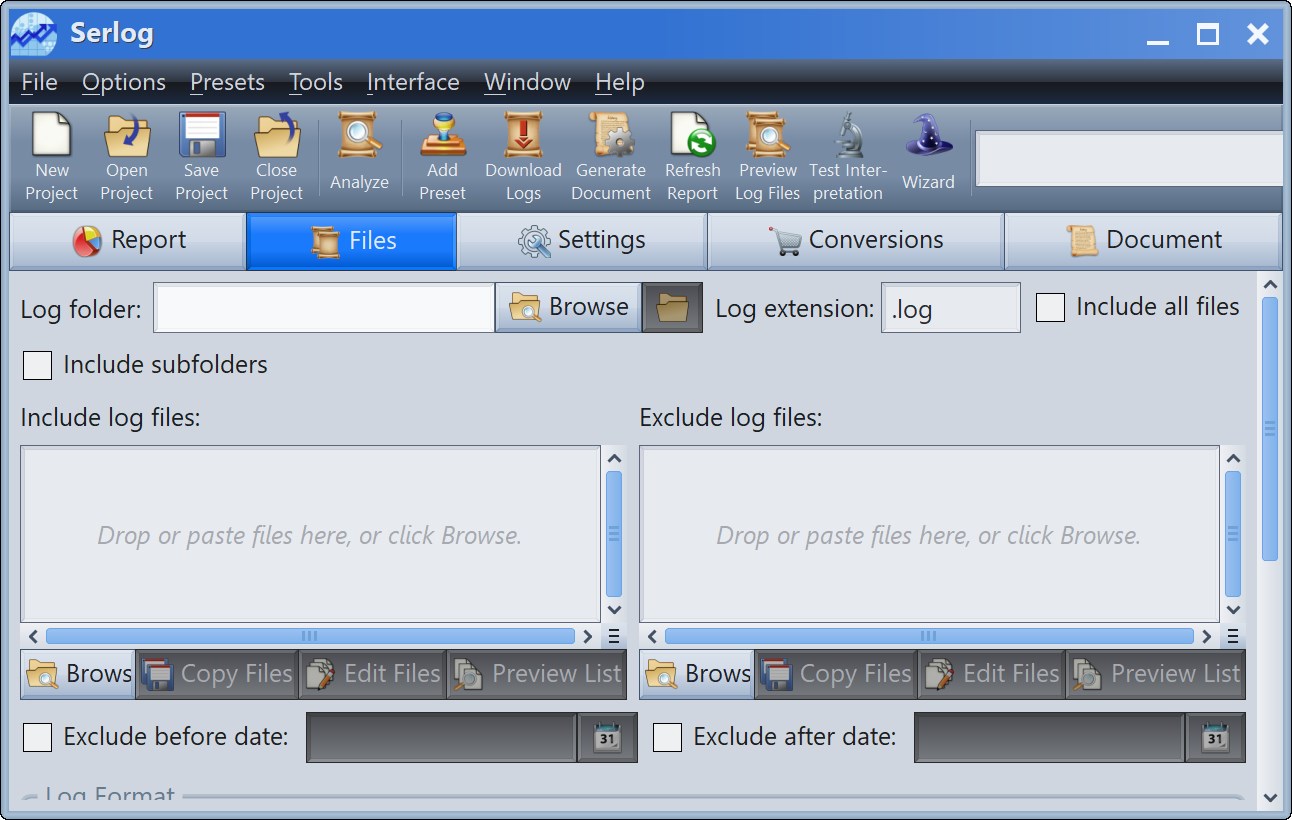This screenshot has height=820, width=1292.
Task: Enable Include all files checkbox
Action: 1050,307
